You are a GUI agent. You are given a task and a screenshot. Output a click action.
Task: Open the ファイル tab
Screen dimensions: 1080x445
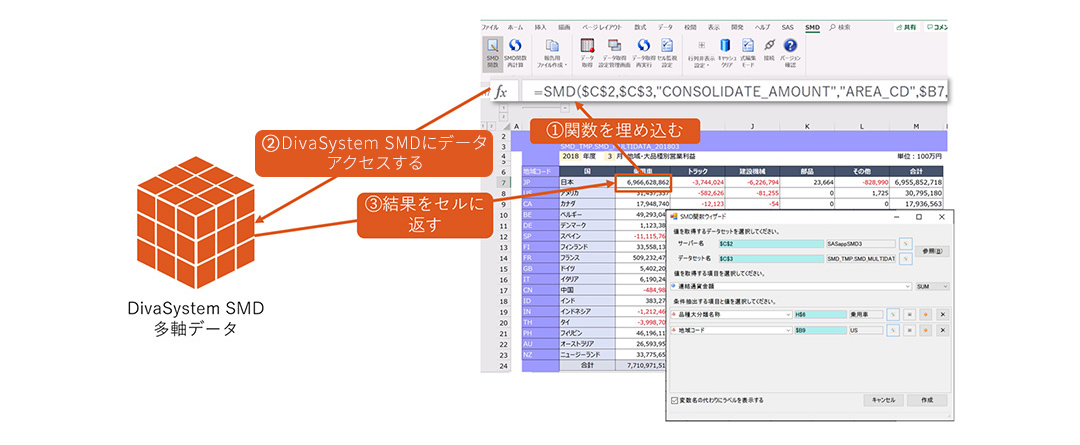490,27
